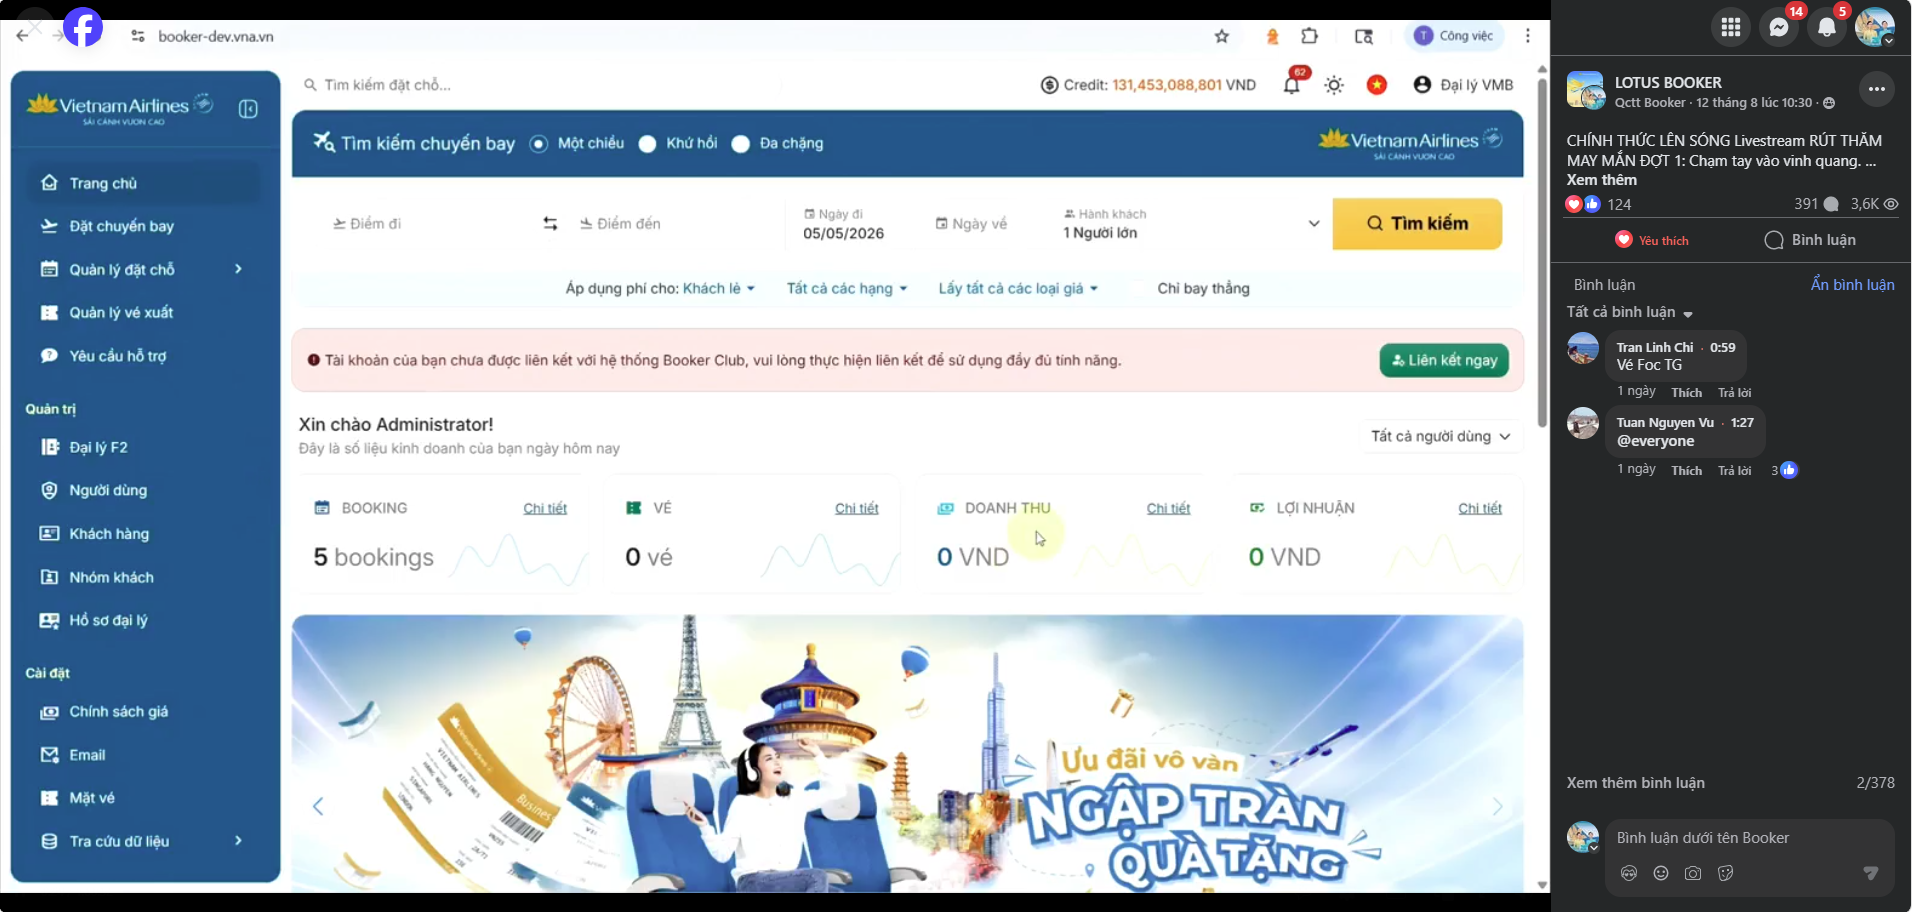Open the Đại lý VMB account menu
The image size is (1913, 912).
point(1463,85)
